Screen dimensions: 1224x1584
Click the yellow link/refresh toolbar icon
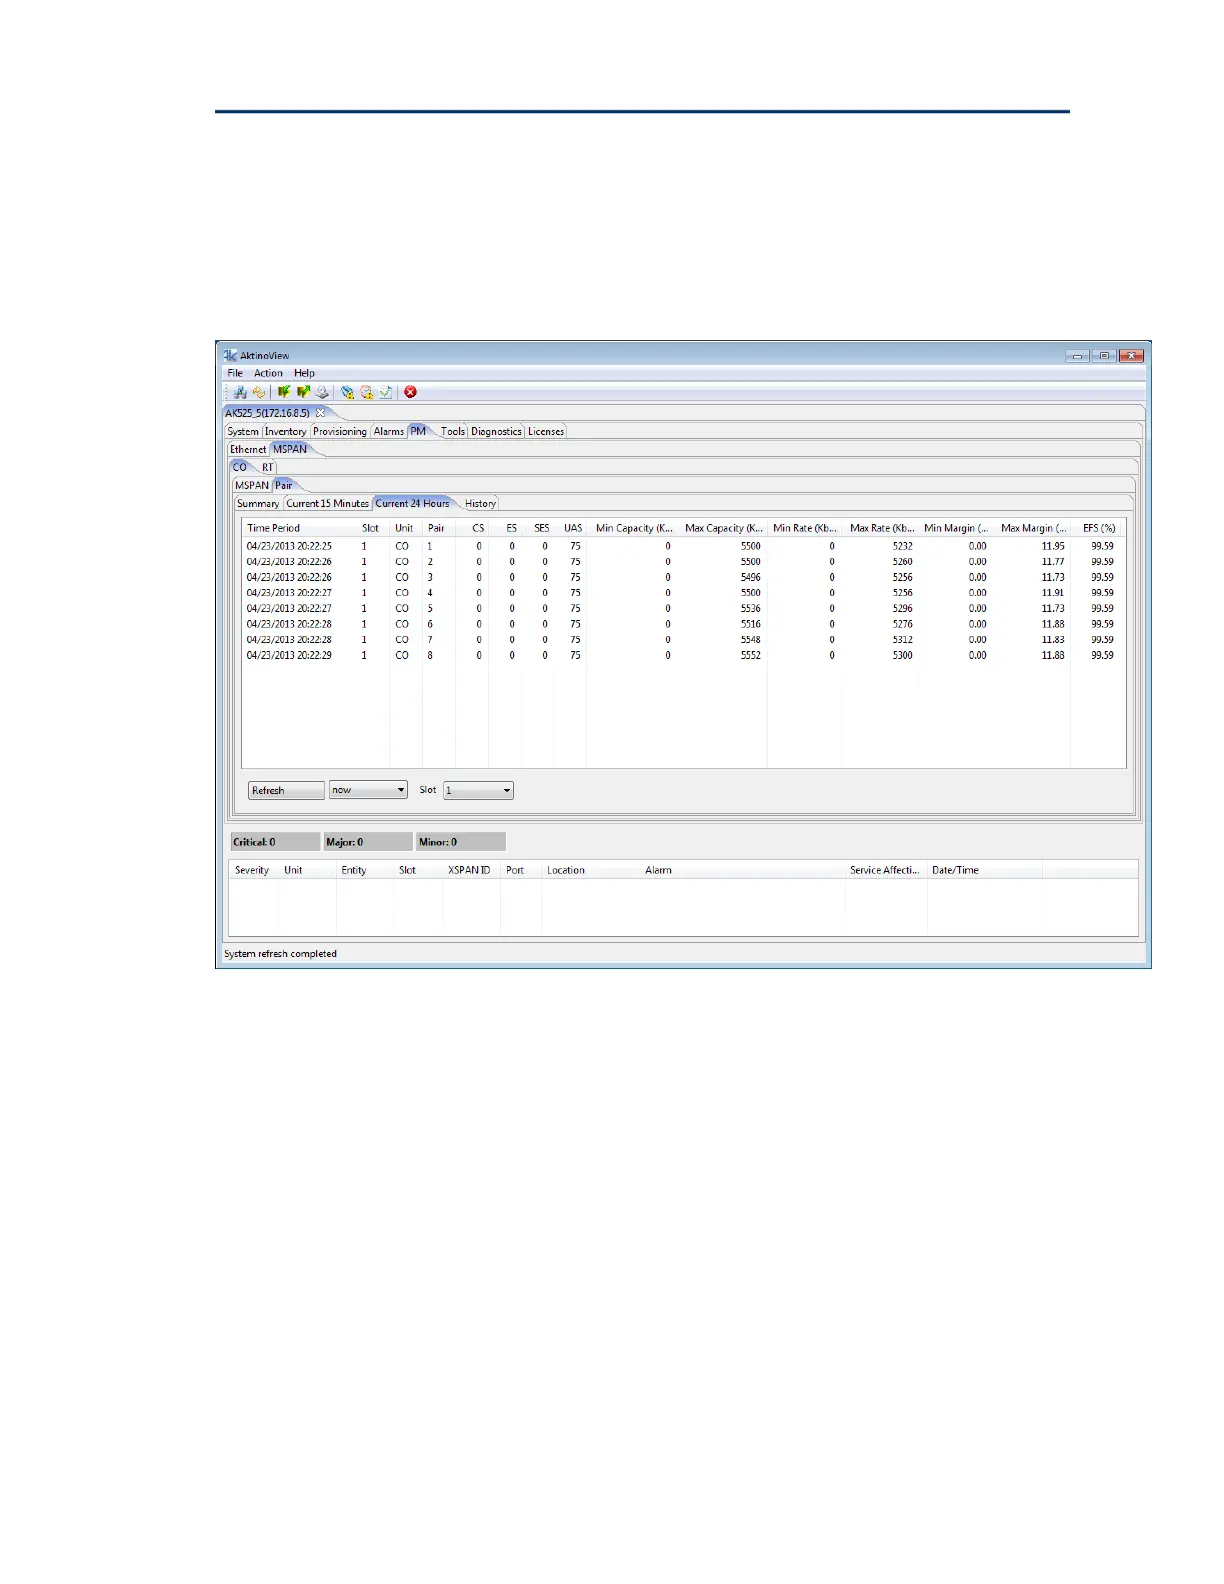click(259, 393)
